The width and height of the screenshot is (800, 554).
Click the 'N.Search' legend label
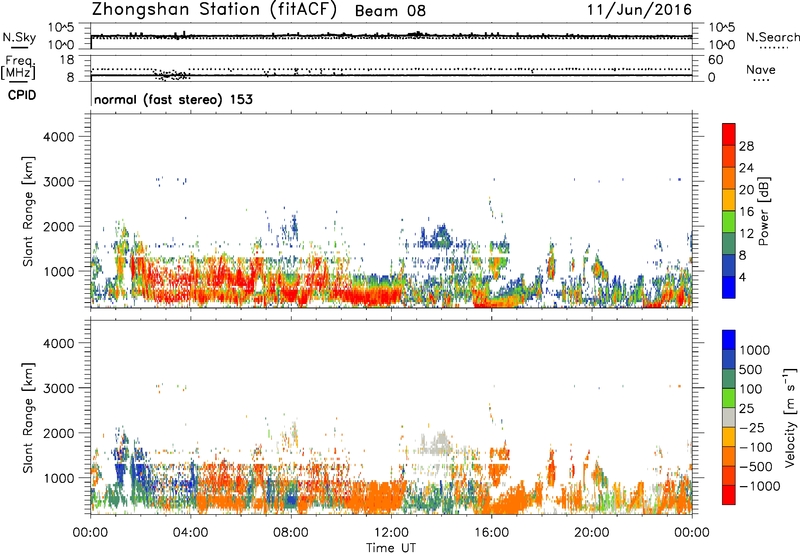tap(772, 37)
